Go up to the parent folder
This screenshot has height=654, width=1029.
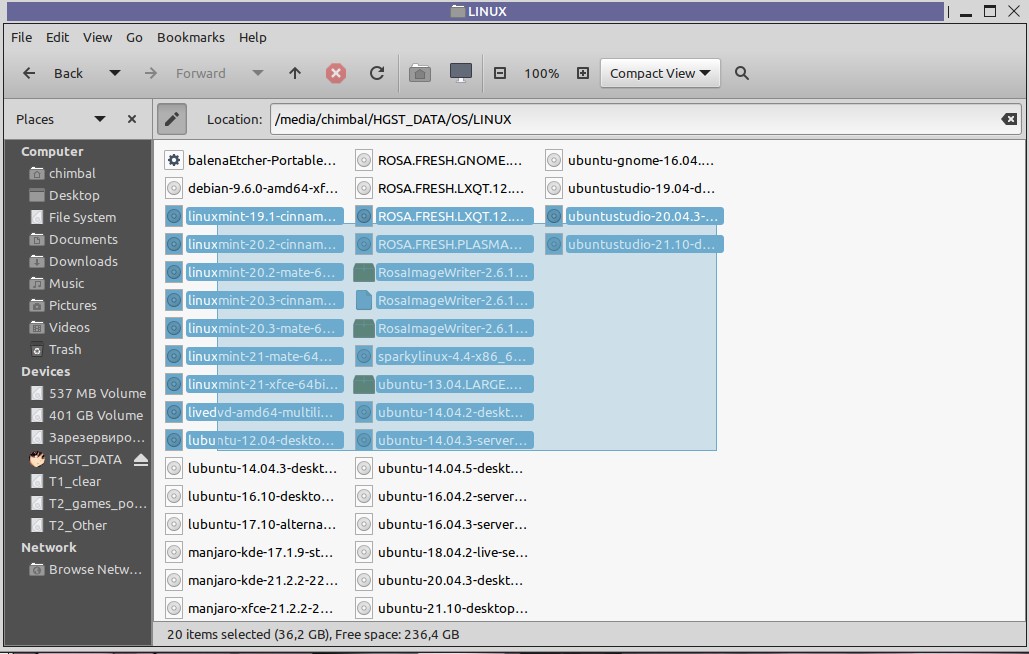coord(295,73)
